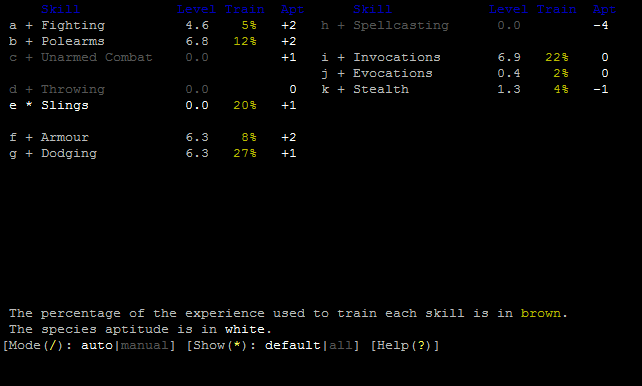Toggle the Armour skill training
642x386 pixels.
[153, 137]
